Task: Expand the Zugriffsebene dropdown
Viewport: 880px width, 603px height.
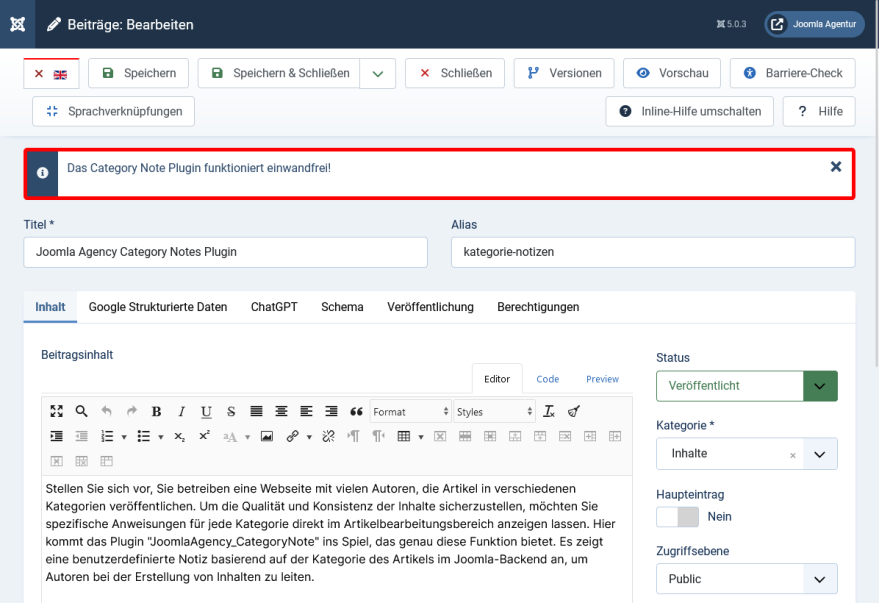Action: point(746,579)
